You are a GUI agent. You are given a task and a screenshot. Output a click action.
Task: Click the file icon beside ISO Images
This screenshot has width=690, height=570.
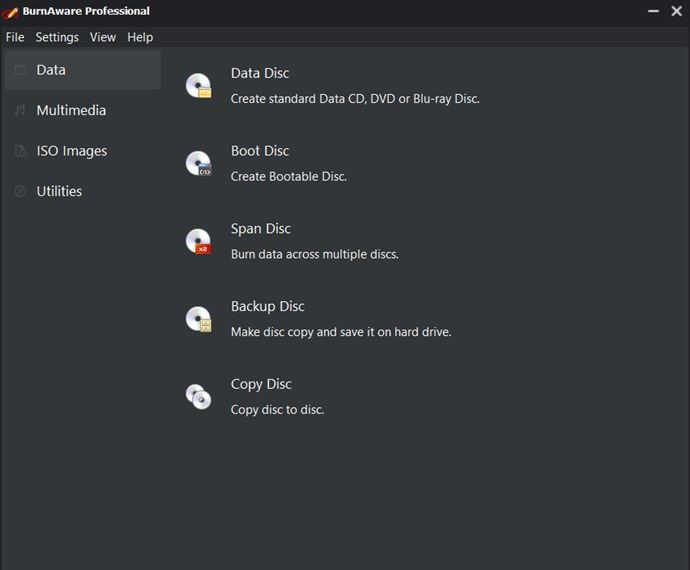20,151
